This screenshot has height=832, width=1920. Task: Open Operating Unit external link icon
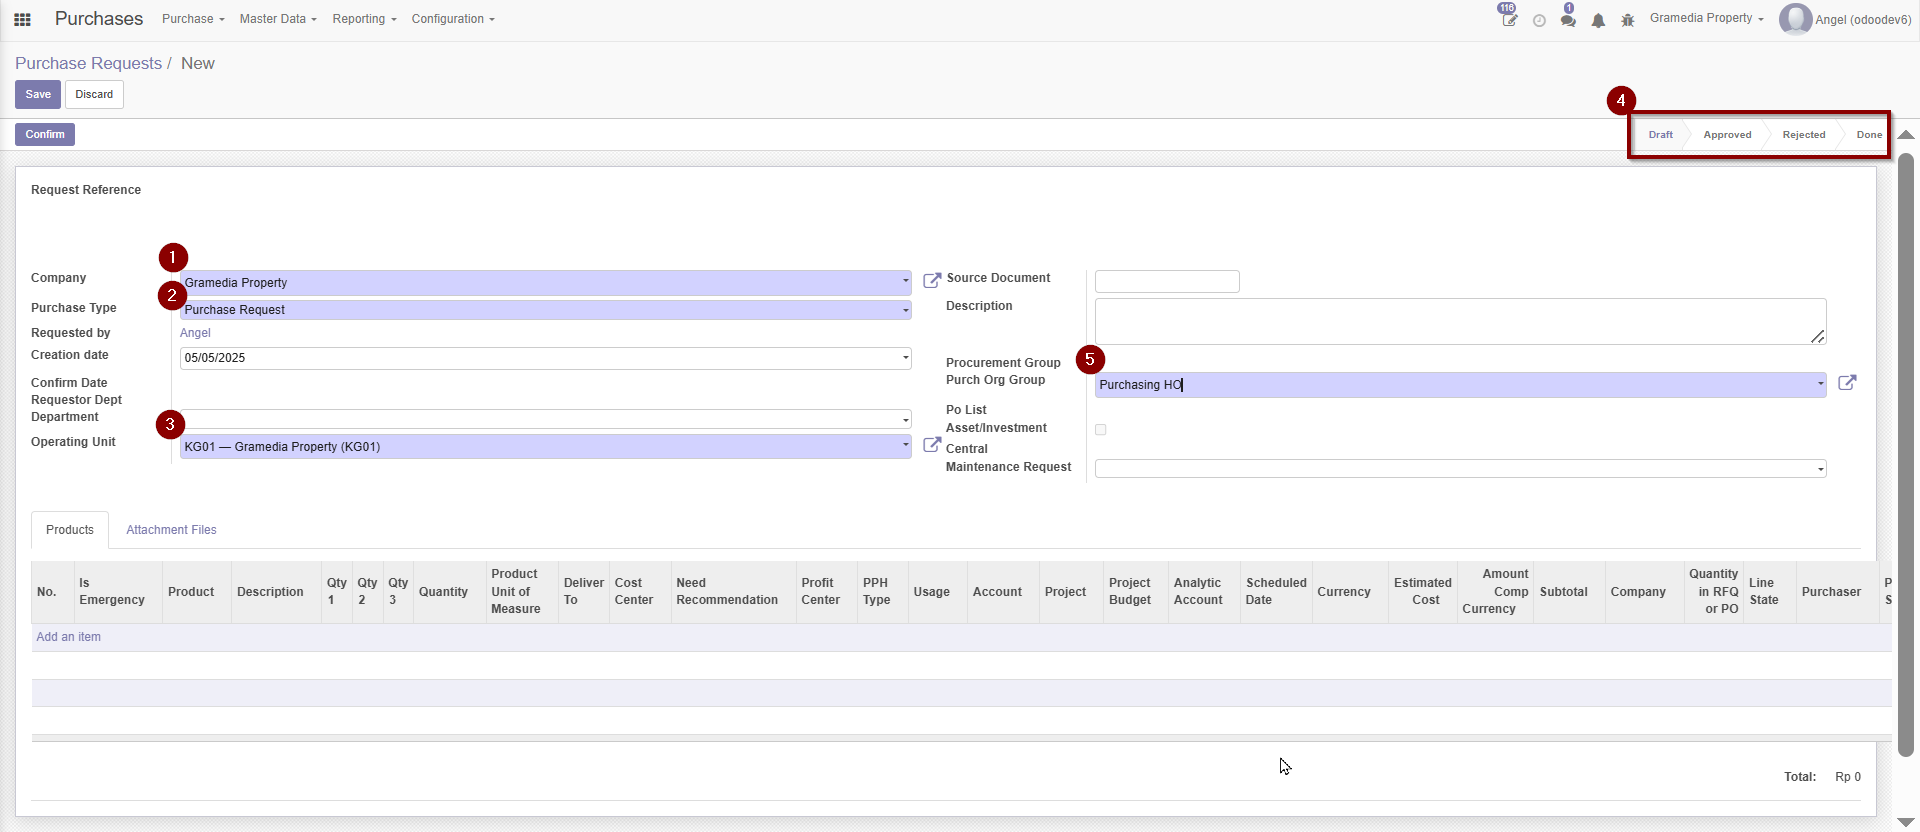(x=932, y=445)
